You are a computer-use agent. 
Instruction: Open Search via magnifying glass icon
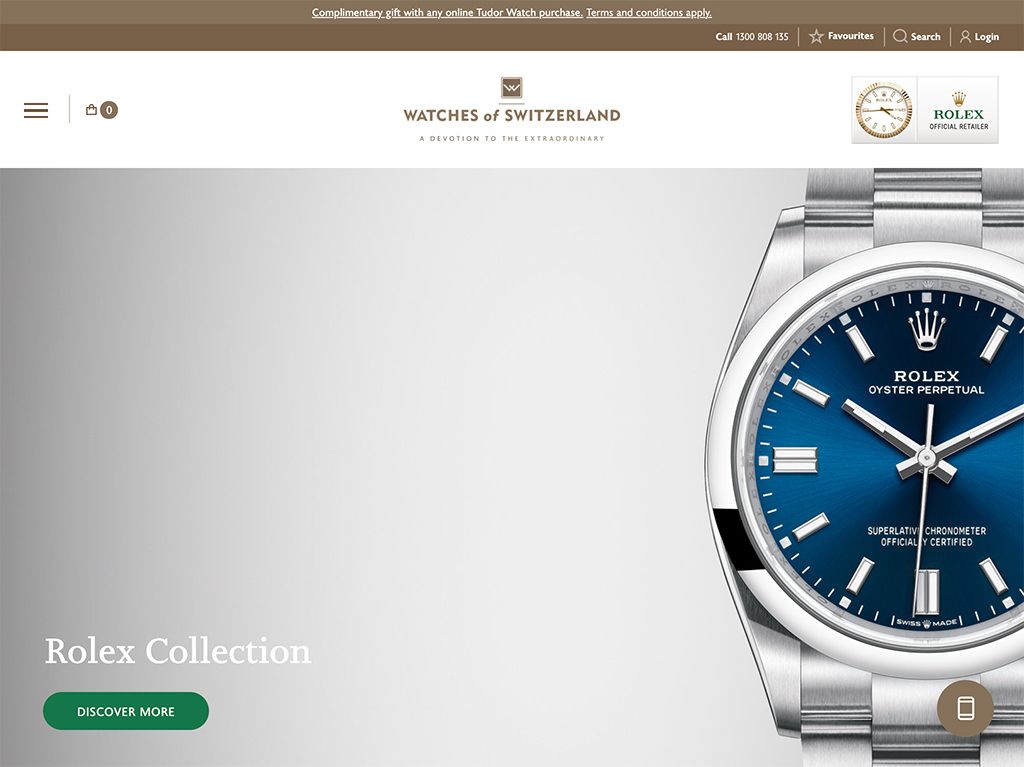point(900,37)
